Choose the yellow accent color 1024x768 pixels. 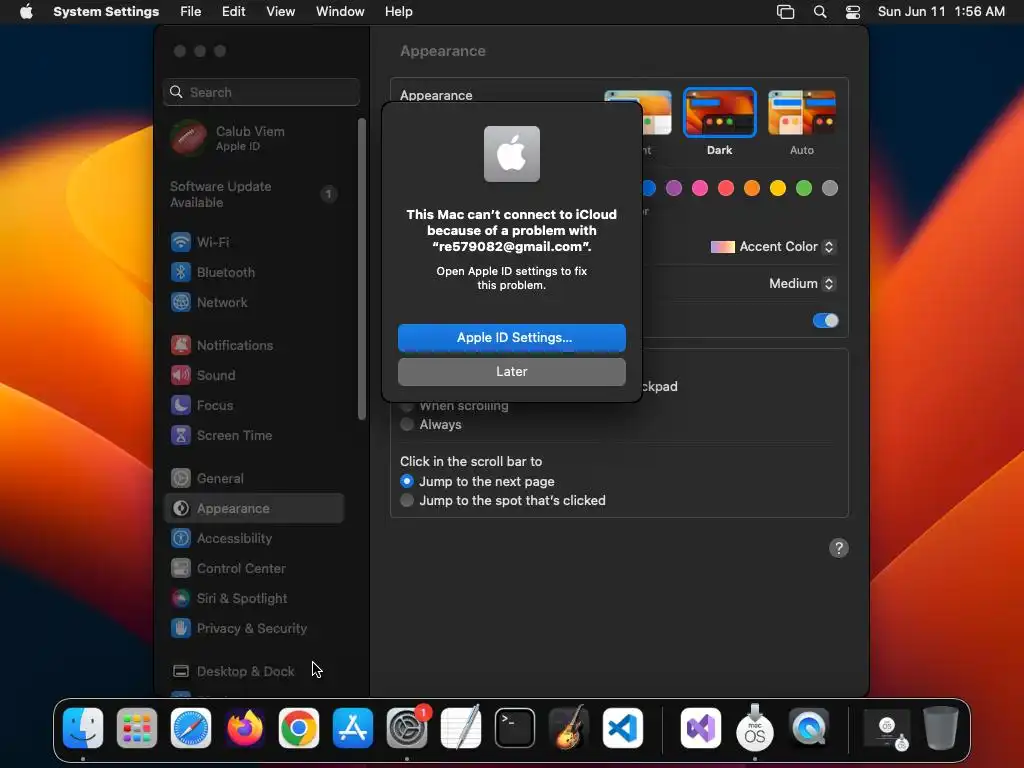pyautogui.click(x=777, y=189)
